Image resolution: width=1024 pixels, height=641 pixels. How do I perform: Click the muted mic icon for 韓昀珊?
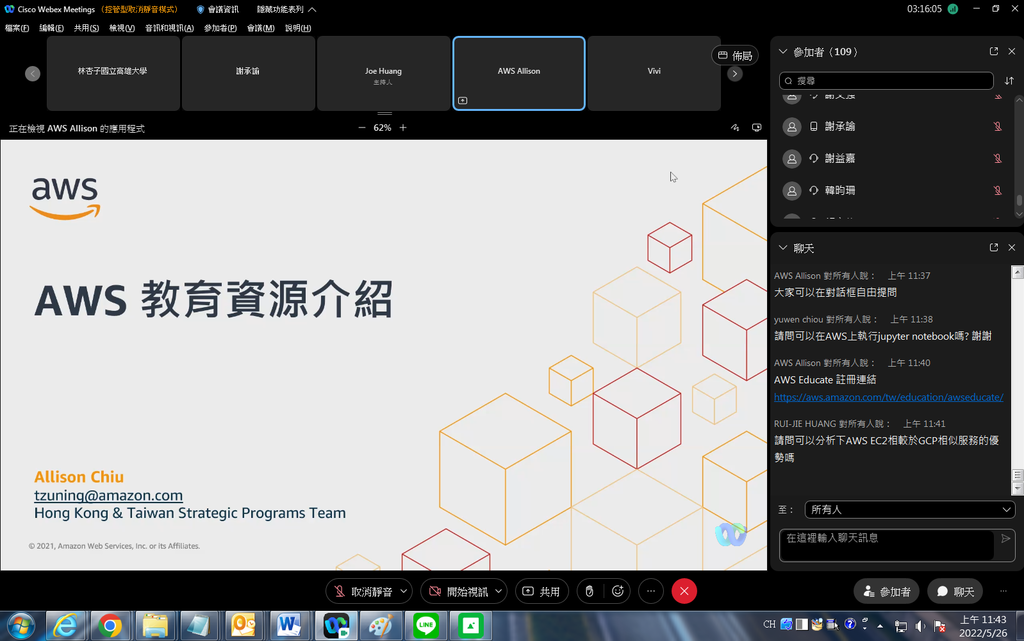(x=997, y=191)
